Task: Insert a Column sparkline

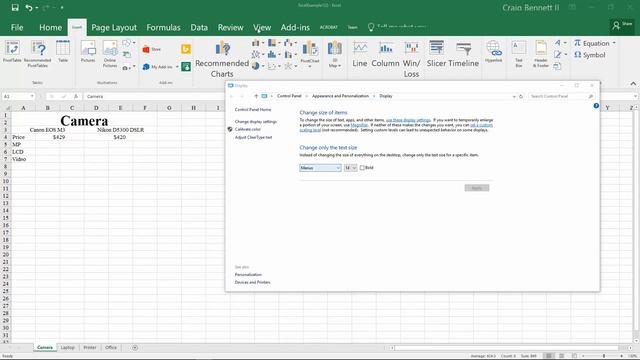Action: [385, 54]
